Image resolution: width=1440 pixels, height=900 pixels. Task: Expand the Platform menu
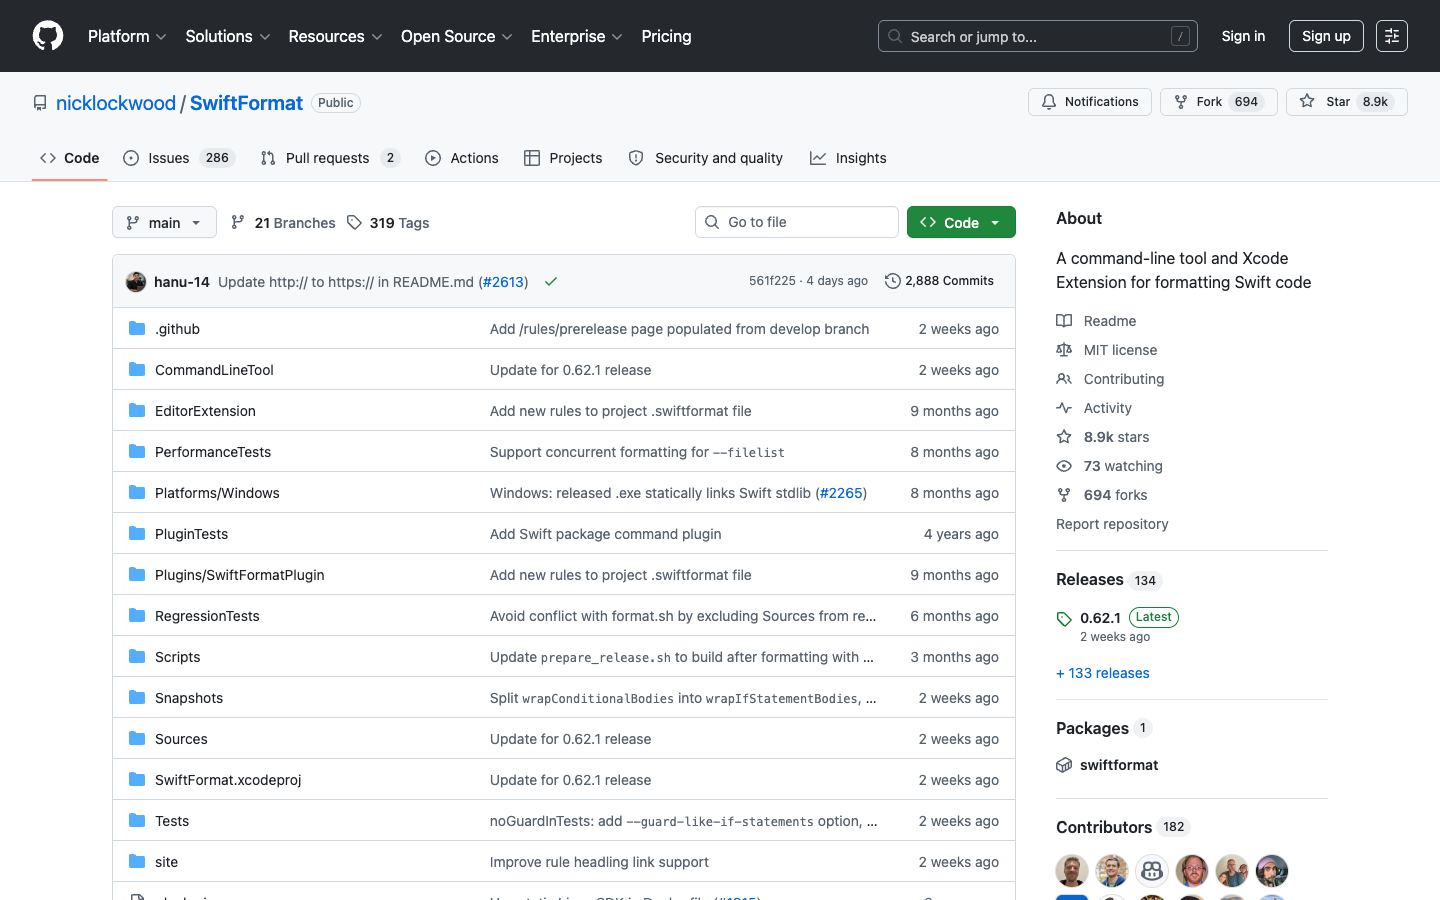pos(127,36)
